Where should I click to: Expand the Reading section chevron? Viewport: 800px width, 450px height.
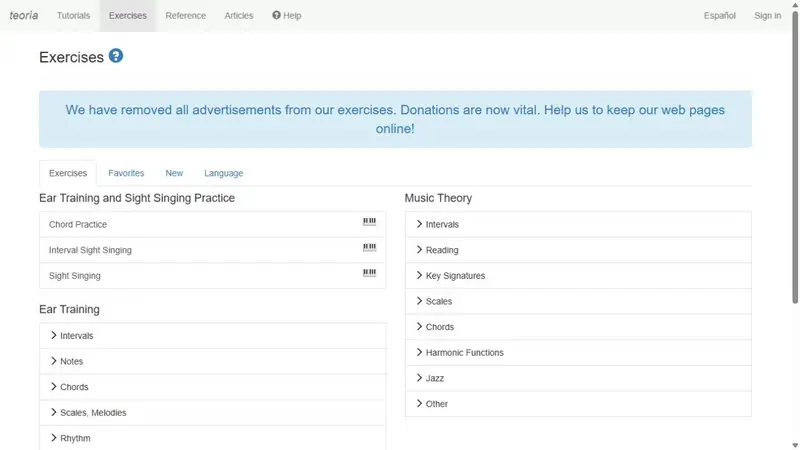419,249
